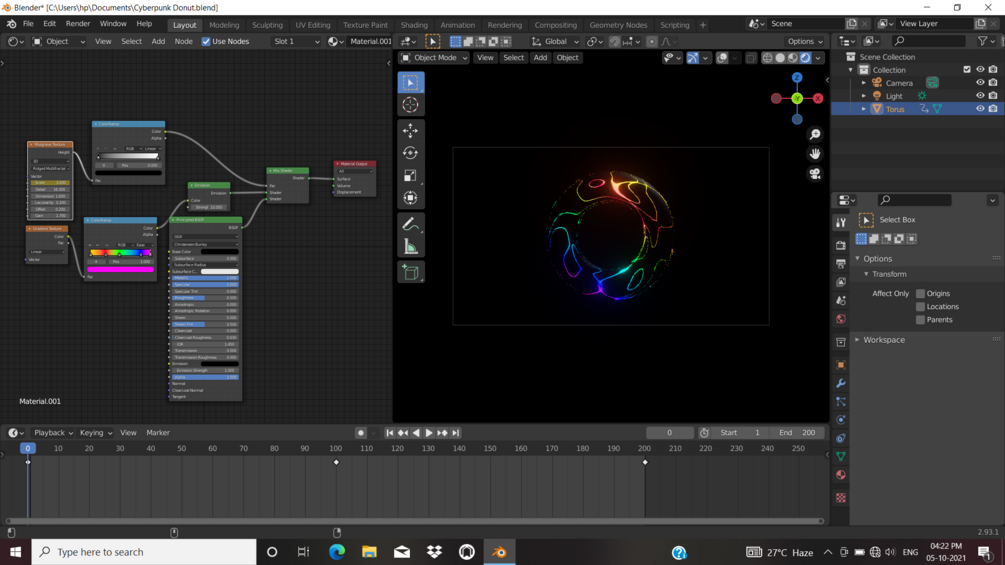The width and height of the screenshot is (1005, 565).
Task: Click the magenta color swatch in ColorRamp node
Action: [x=120, y=270]
